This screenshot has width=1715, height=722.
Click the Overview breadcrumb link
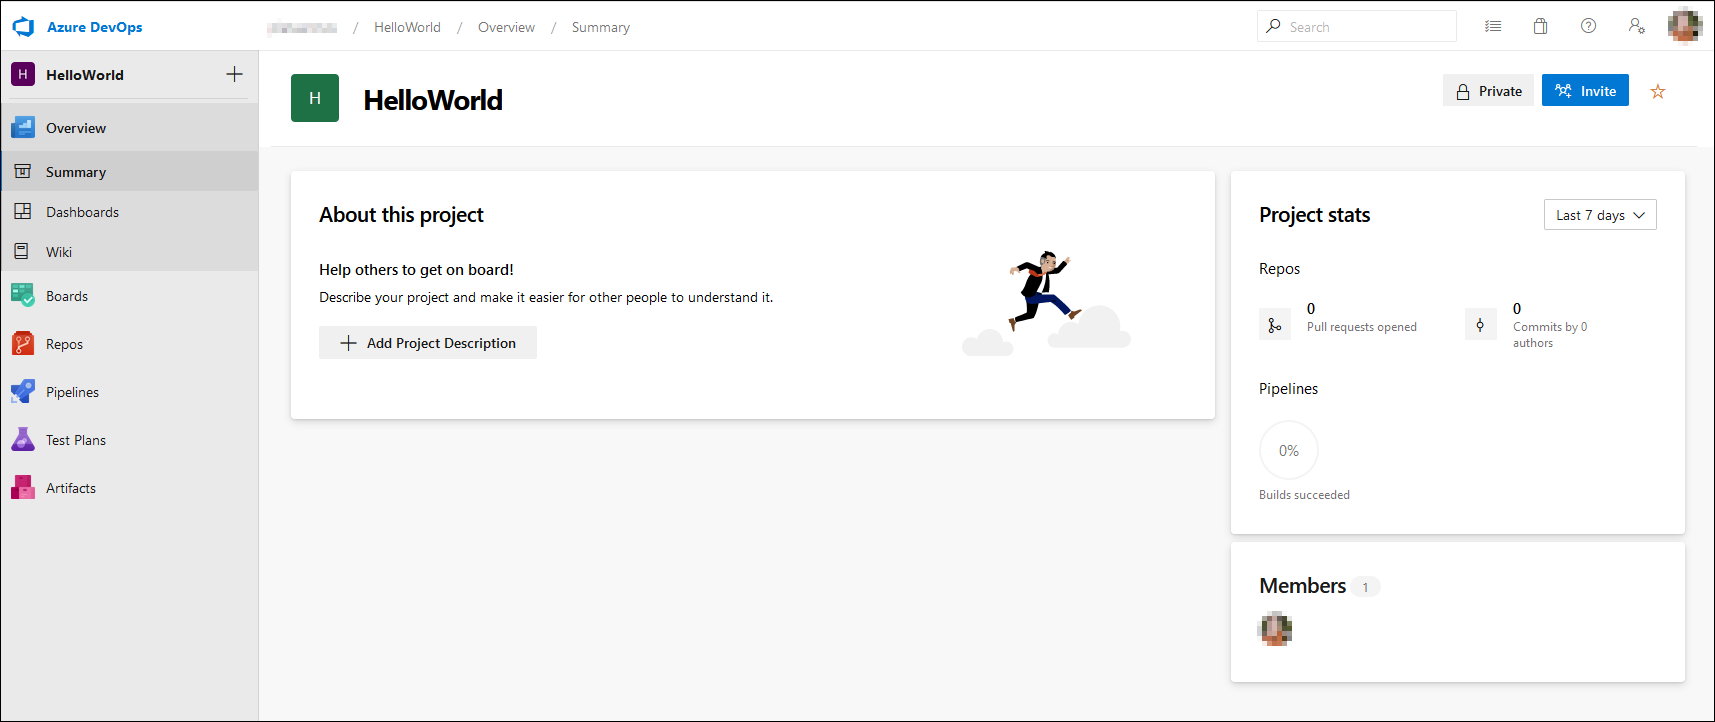(506, 27)
